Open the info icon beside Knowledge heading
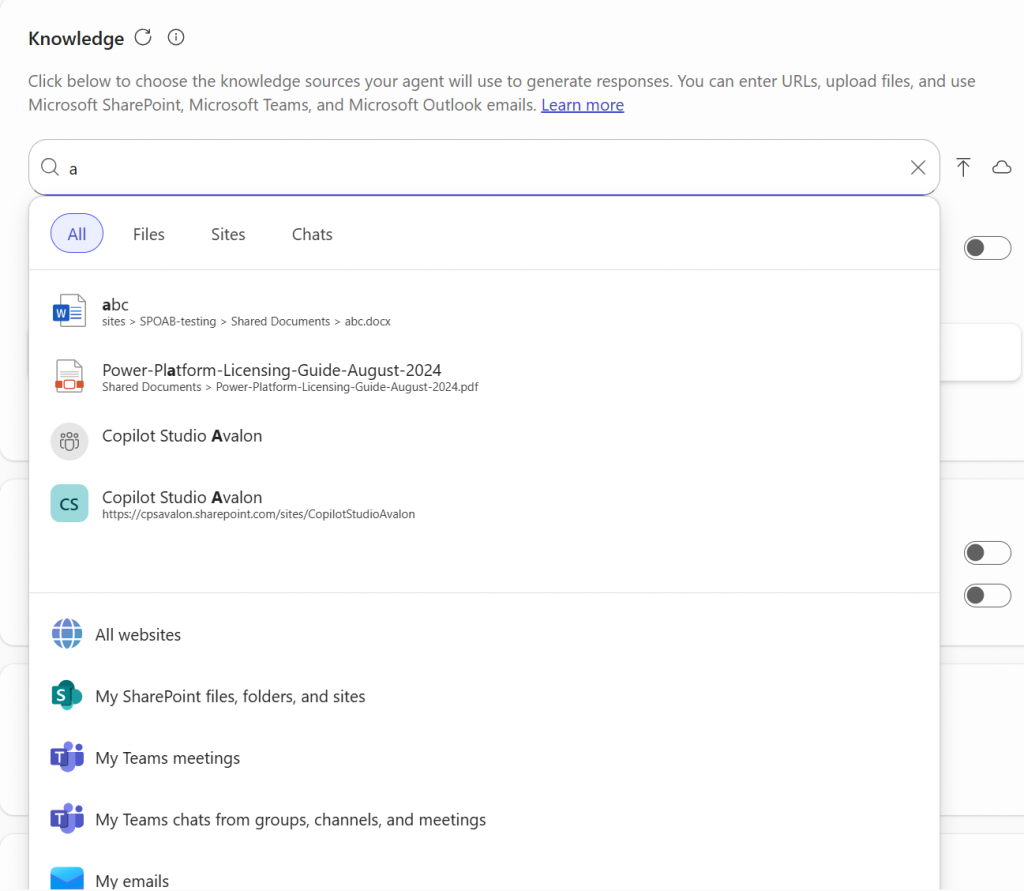Image resolution: width=1024 pixels, height=891 pixels. [x=176, y=37]
